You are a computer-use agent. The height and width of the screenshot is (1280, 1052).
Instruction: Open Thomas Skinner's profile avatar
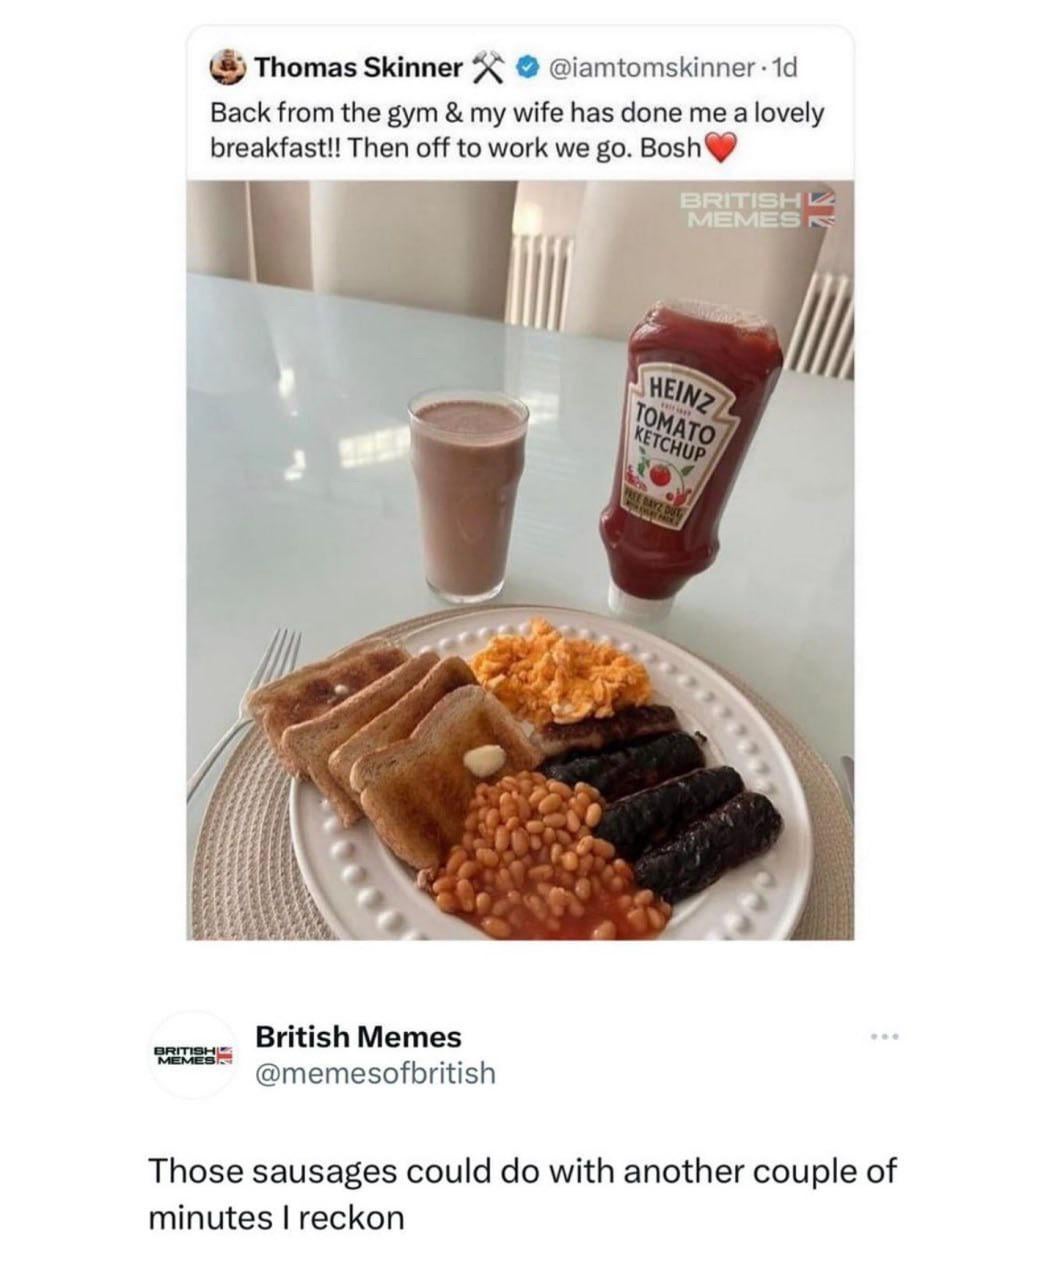(227, 67)
